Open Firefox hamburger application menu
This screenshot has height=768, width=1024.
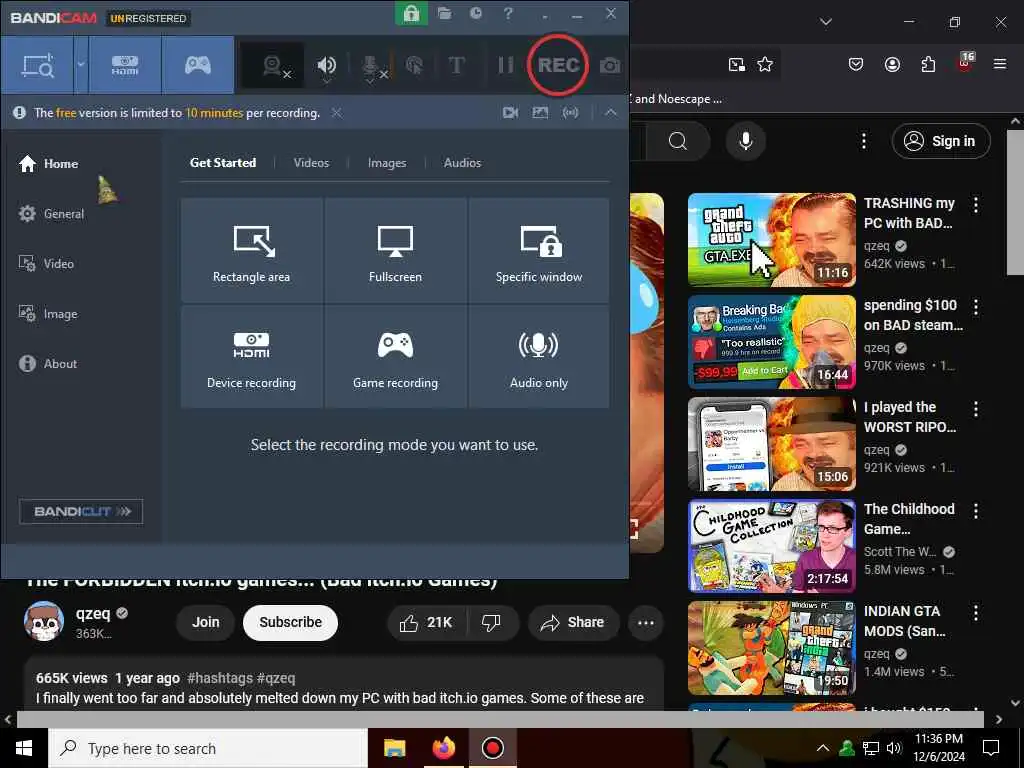(x=1000, y=64)
